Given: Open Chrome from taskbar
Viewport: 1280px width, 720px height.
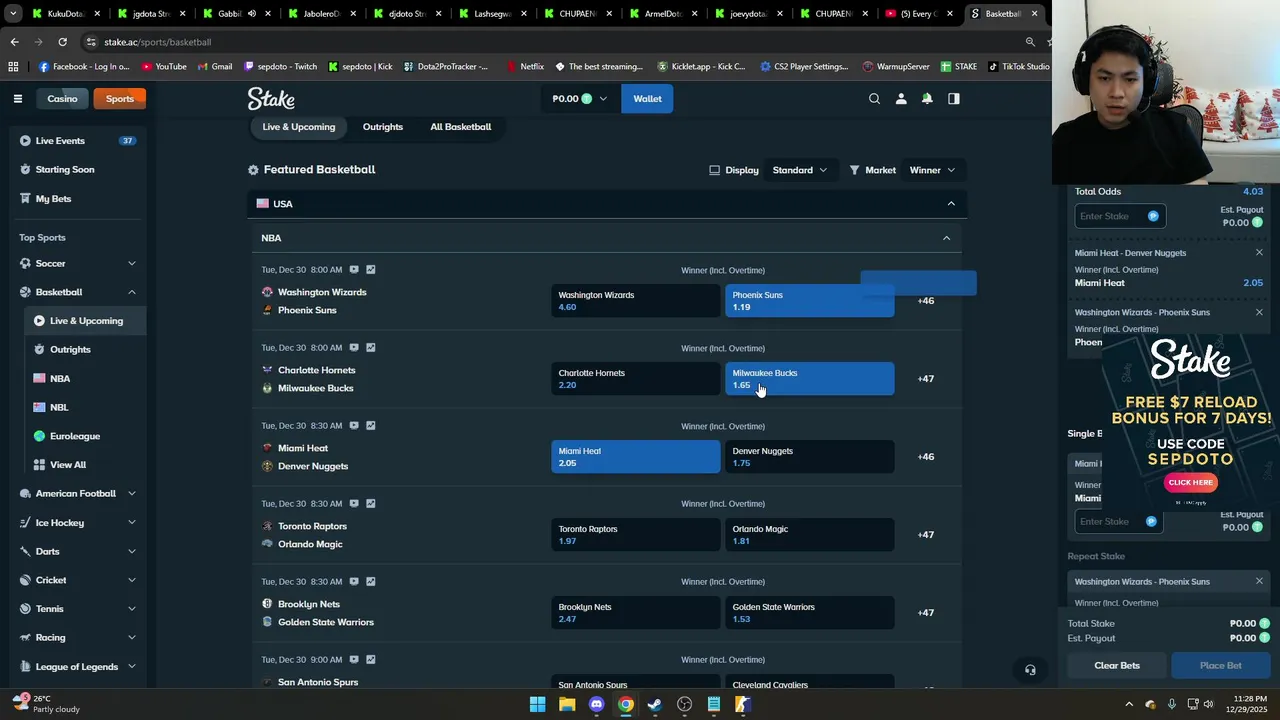Looking at the screenshot, I should pyautogui.click(x=625, y=705).
